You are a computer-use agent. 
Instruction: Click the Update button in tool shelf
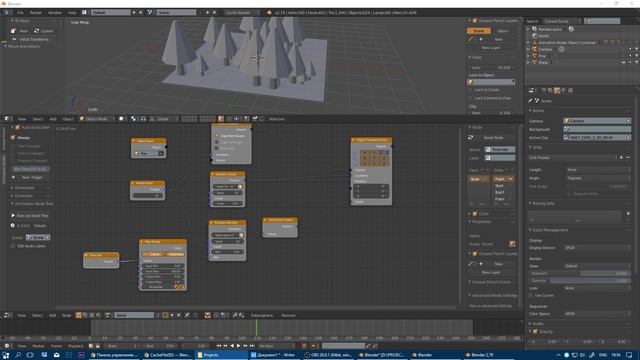click(x=44, y=31)
